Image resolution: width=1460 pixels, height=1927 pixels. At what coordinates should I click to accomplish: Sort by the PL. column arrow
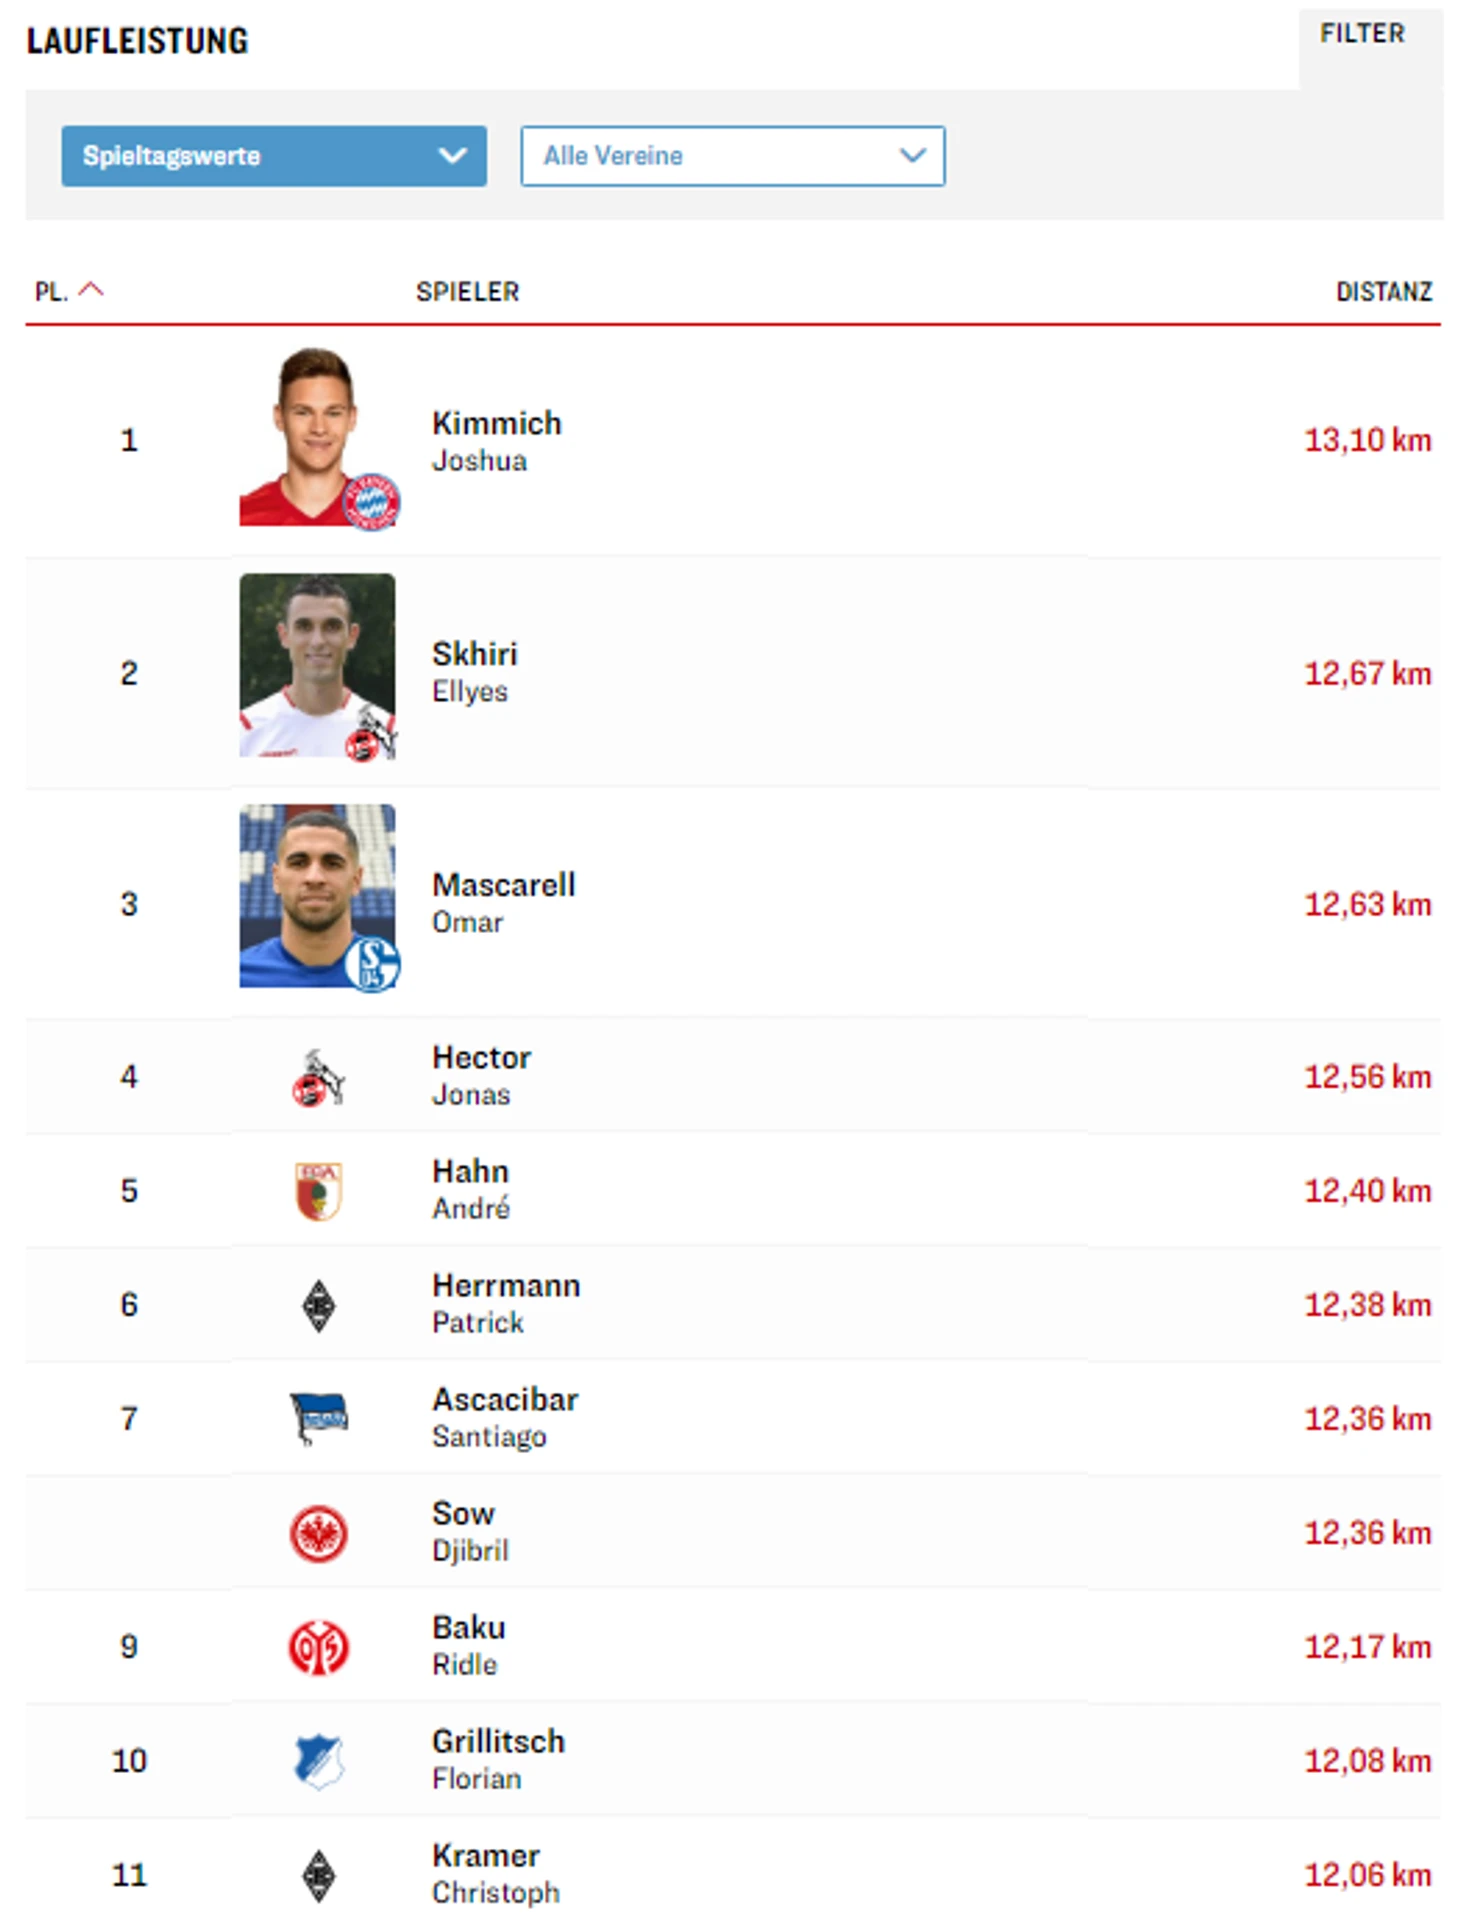tap(90, 290)
